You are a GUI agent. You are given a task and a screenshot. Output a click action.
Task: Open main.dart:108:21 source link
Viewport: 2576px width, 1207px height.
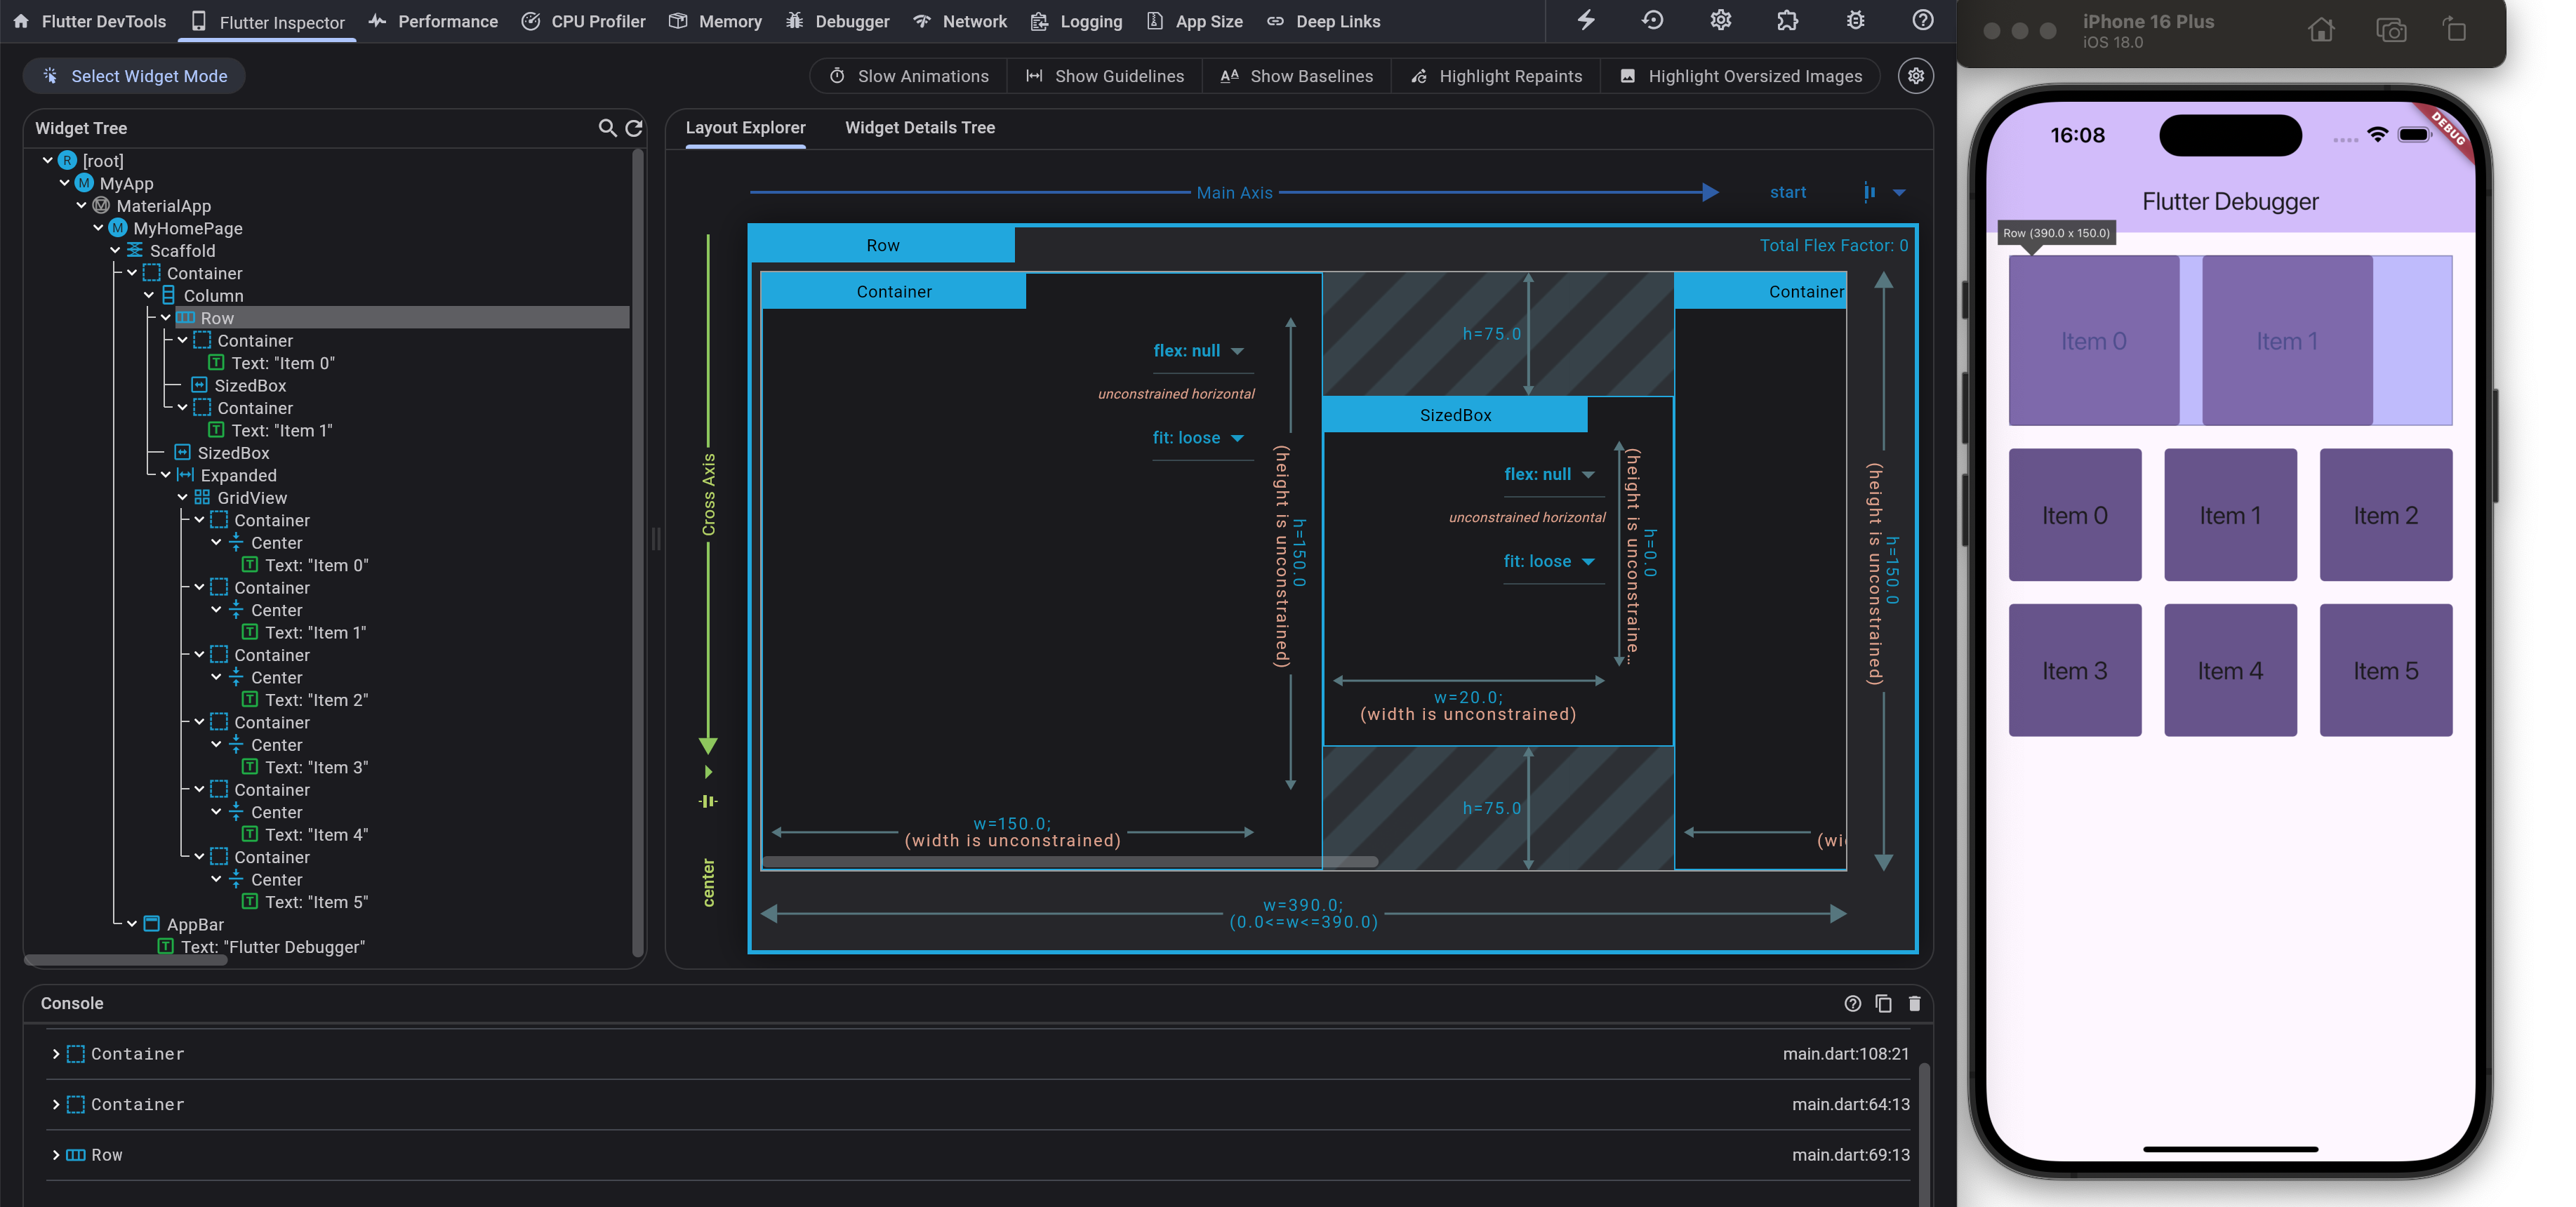coord(1846,1054)
